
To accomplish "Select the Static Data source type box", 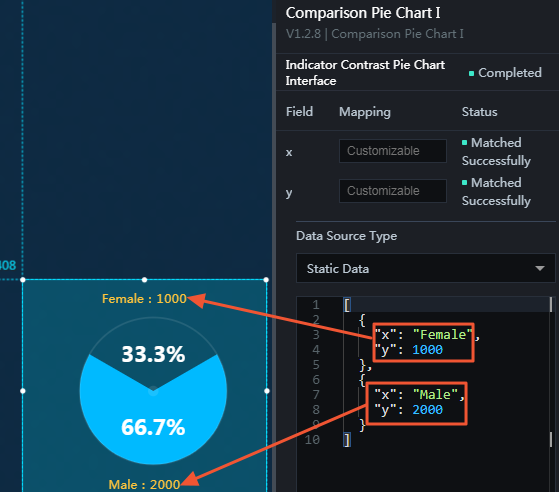I will [426, 268].
